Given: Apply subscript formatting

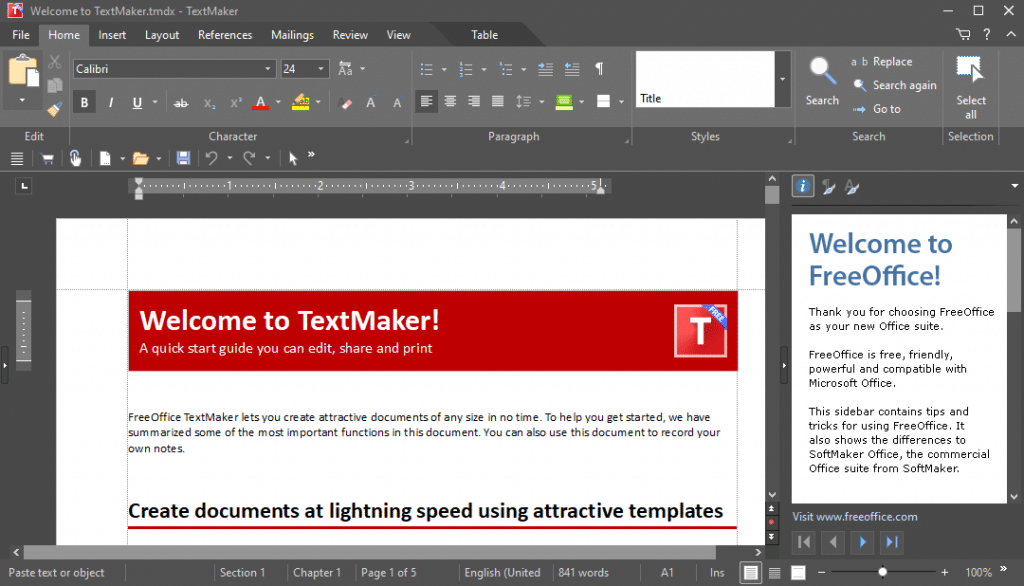Looking at the screenshot, I should tap(209, 103).
